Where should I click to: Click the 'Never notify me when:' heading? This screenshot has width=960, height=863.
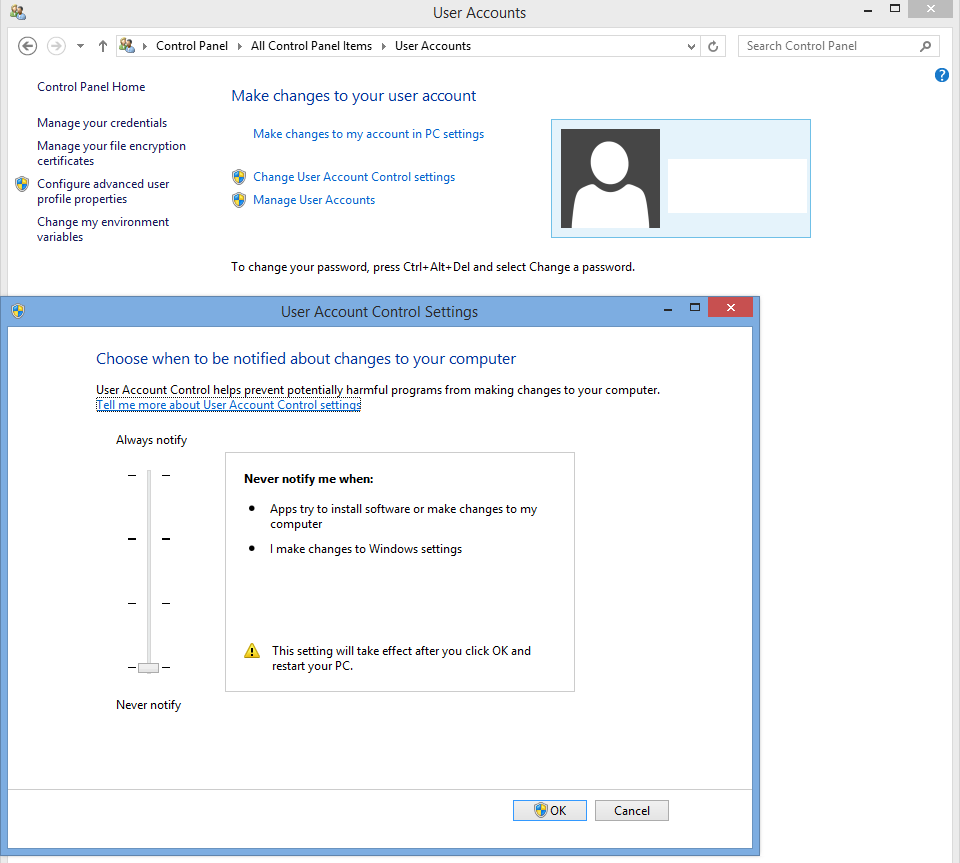point(309,479)
